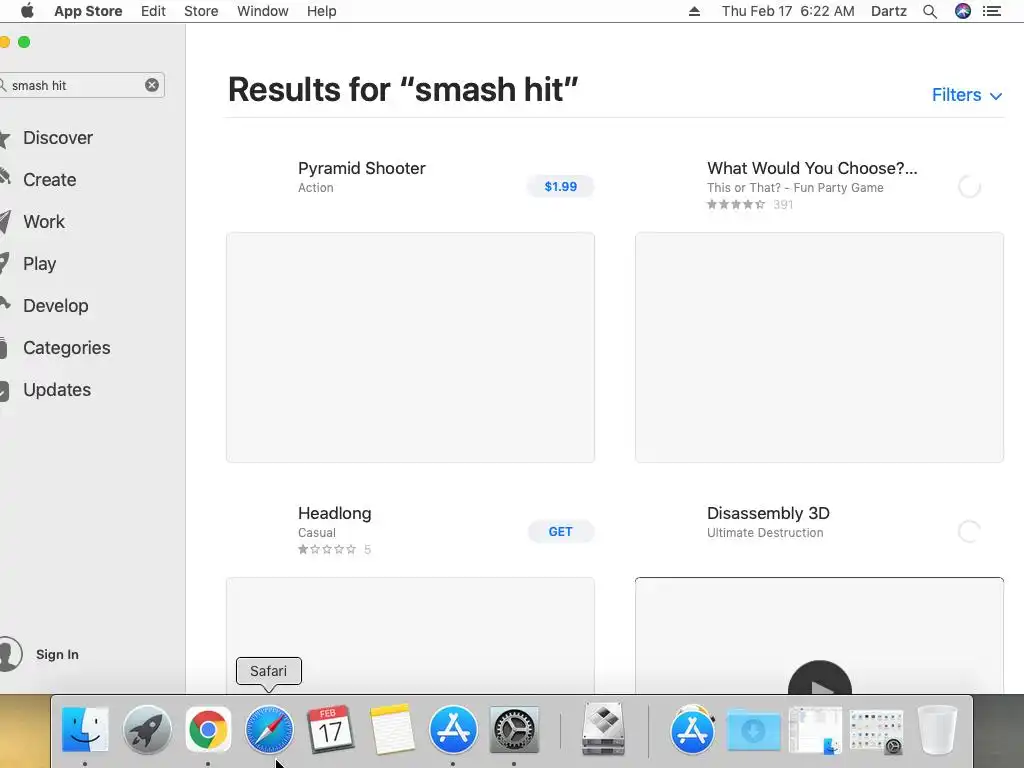This screenshot has height=768, width=1024.
Task: Click the Headlong one-star rating
Action: pos(327,549)
